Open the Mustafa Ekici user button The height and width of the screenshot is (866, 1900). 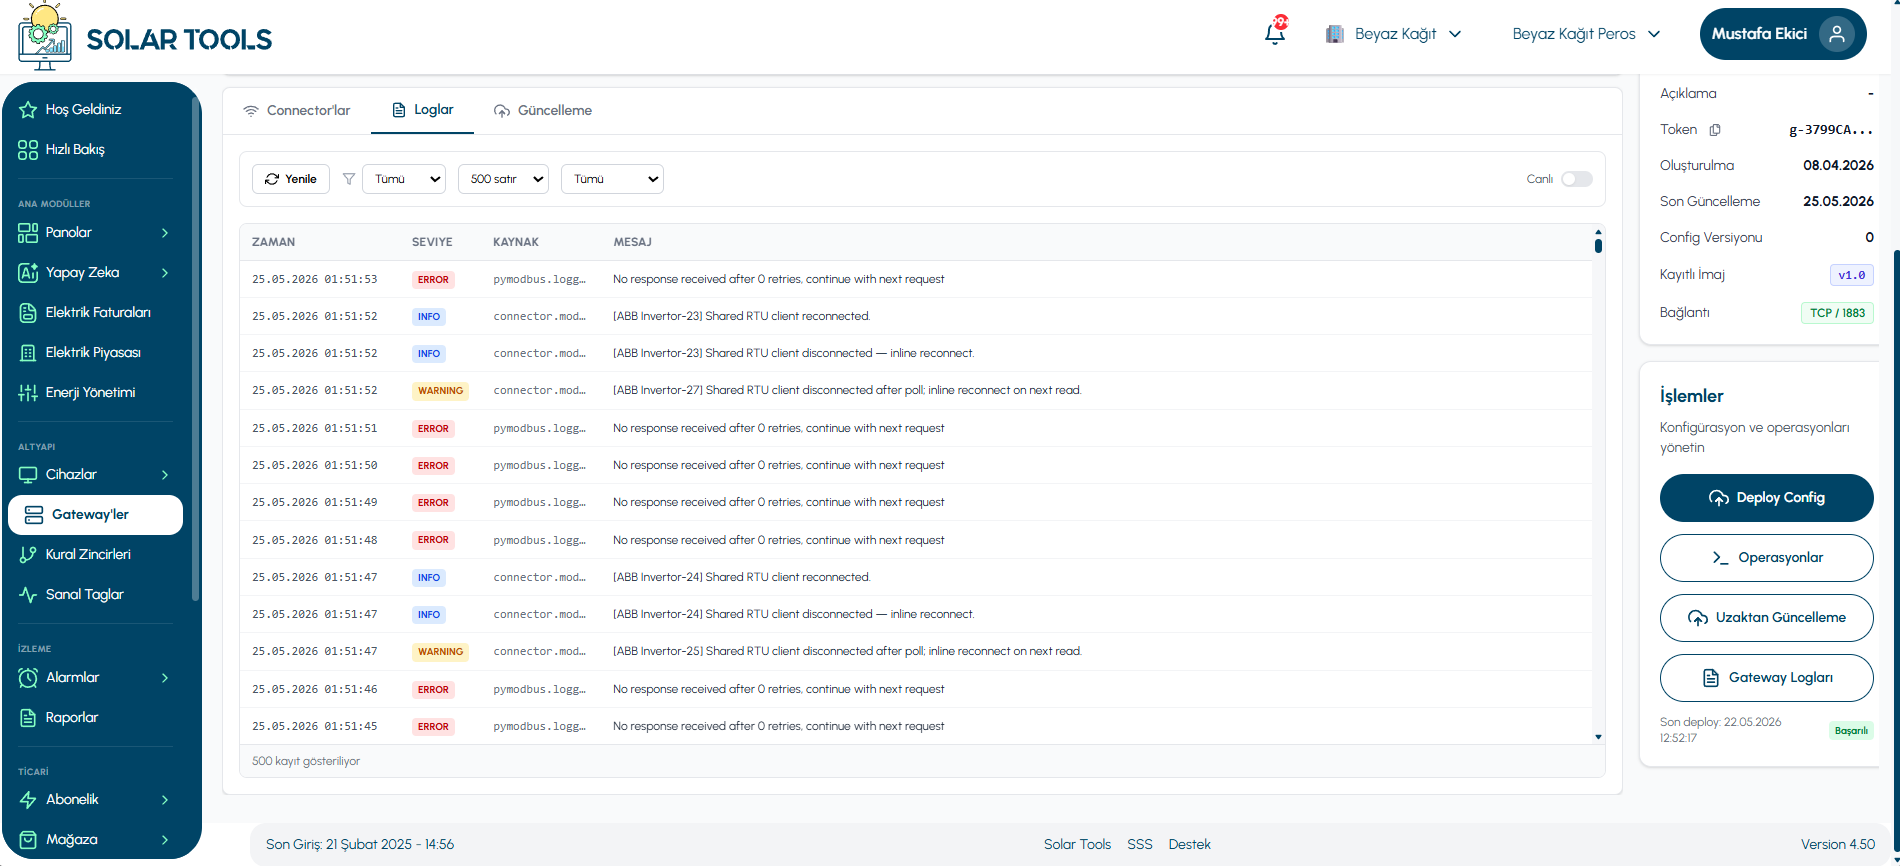coord(1783,34)
